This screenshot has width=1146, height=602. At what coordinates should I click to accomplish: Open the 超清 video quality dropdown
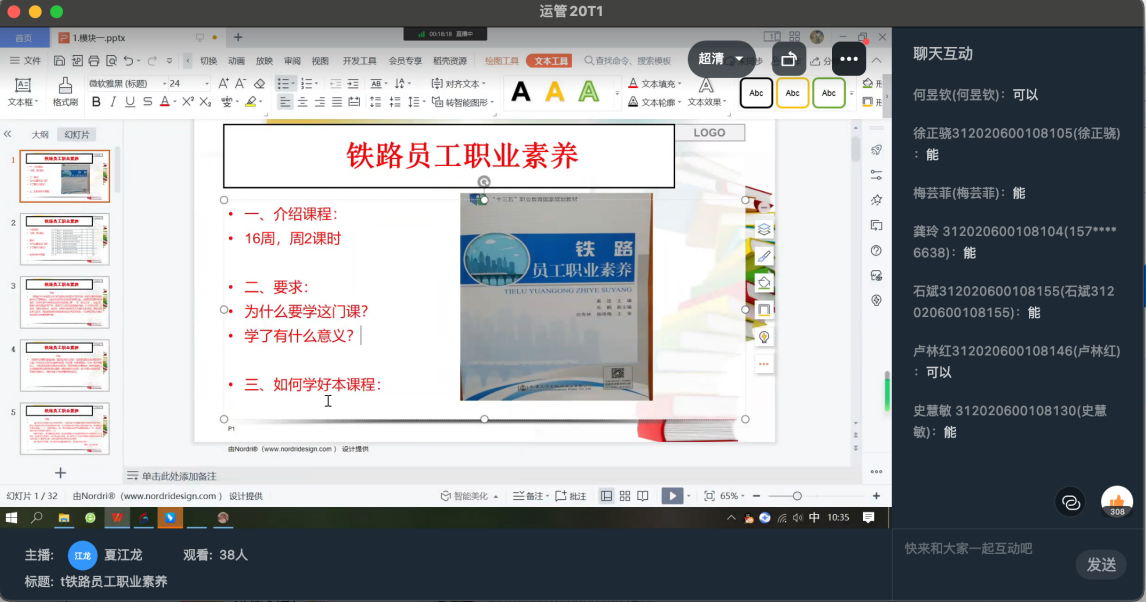pyautogui.click(x=721, y=59)
